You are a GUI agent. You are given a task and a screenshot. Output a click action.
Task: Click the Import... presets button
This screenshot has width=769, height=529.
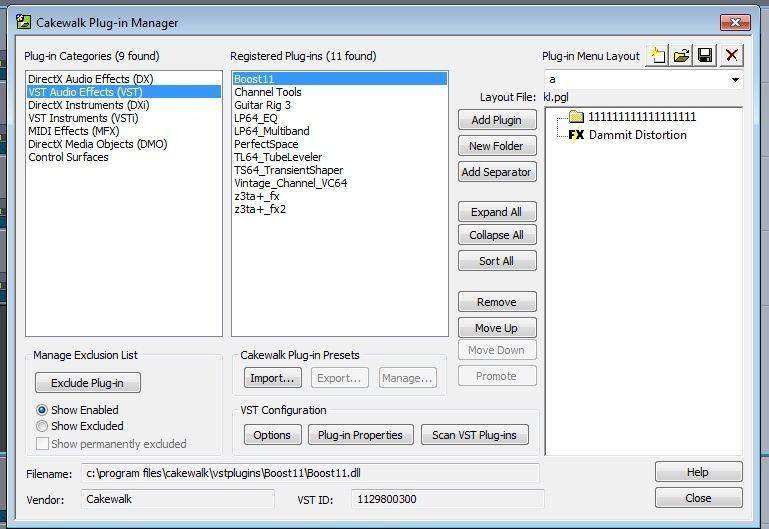click(273, 378)
